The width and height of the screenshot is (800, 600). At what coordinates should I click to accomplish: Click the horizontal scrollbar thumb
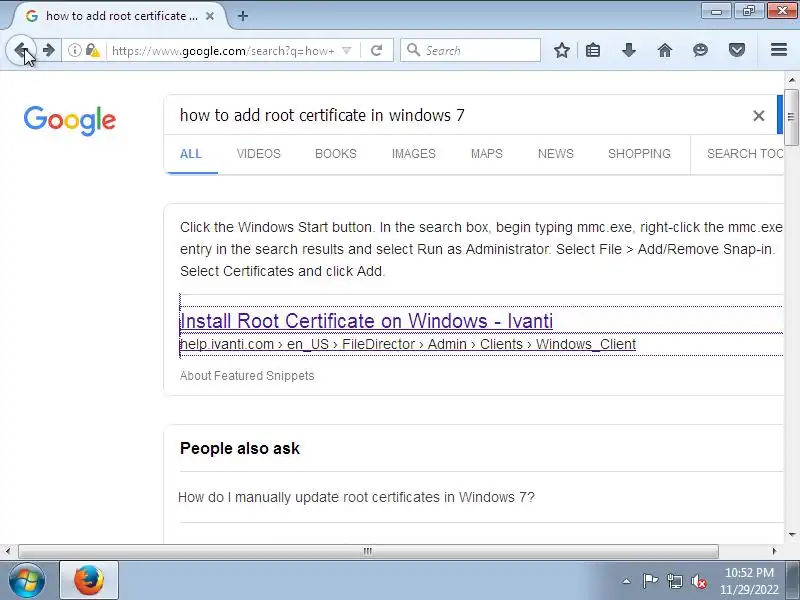pos(368,551)
